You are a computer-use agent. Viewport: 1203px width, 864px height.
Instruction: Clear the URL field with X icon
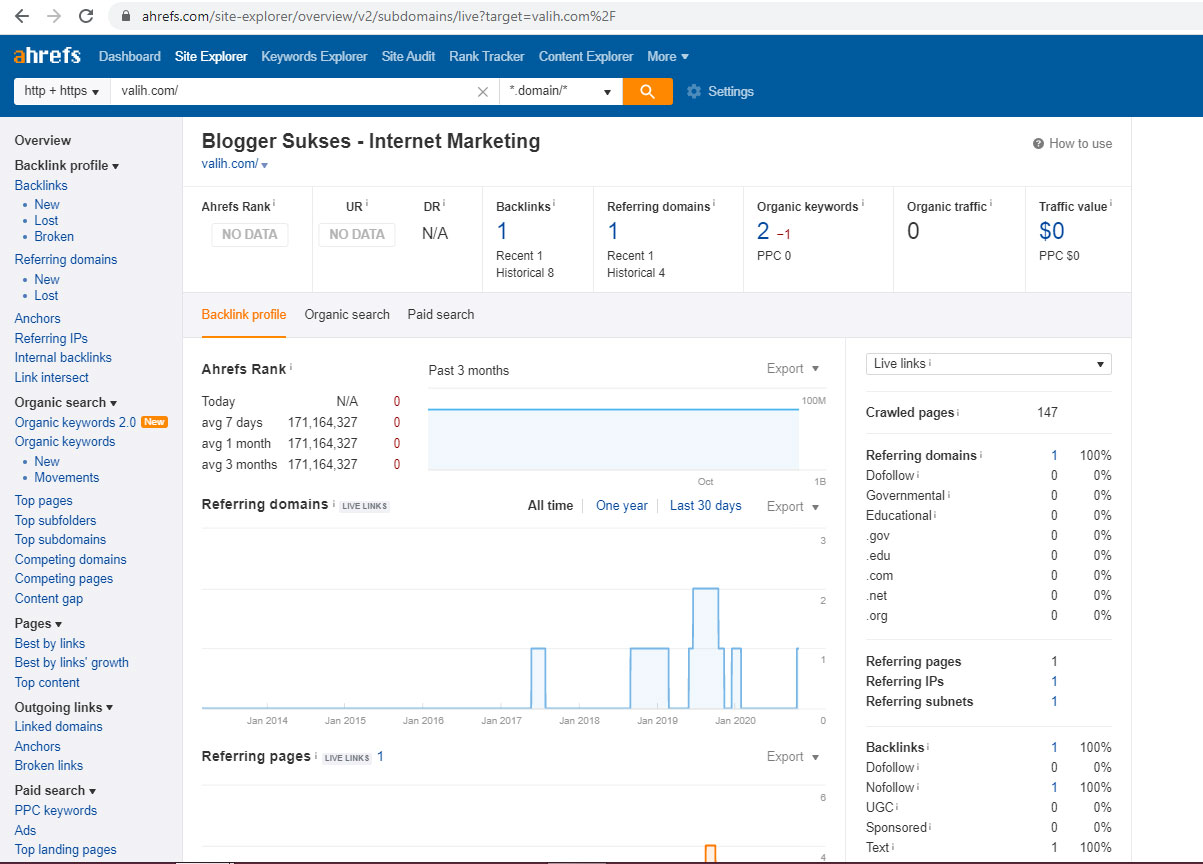(x=482, y=91)
